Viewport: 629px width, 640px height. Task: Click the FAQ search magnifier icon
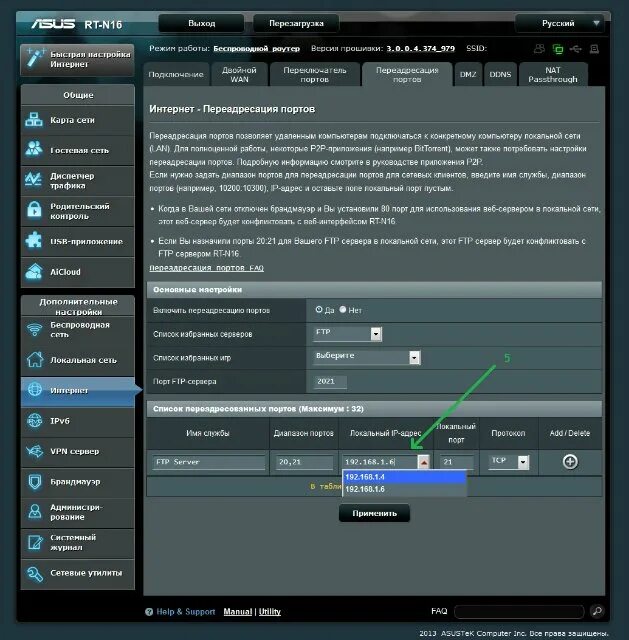click(597, 611)
